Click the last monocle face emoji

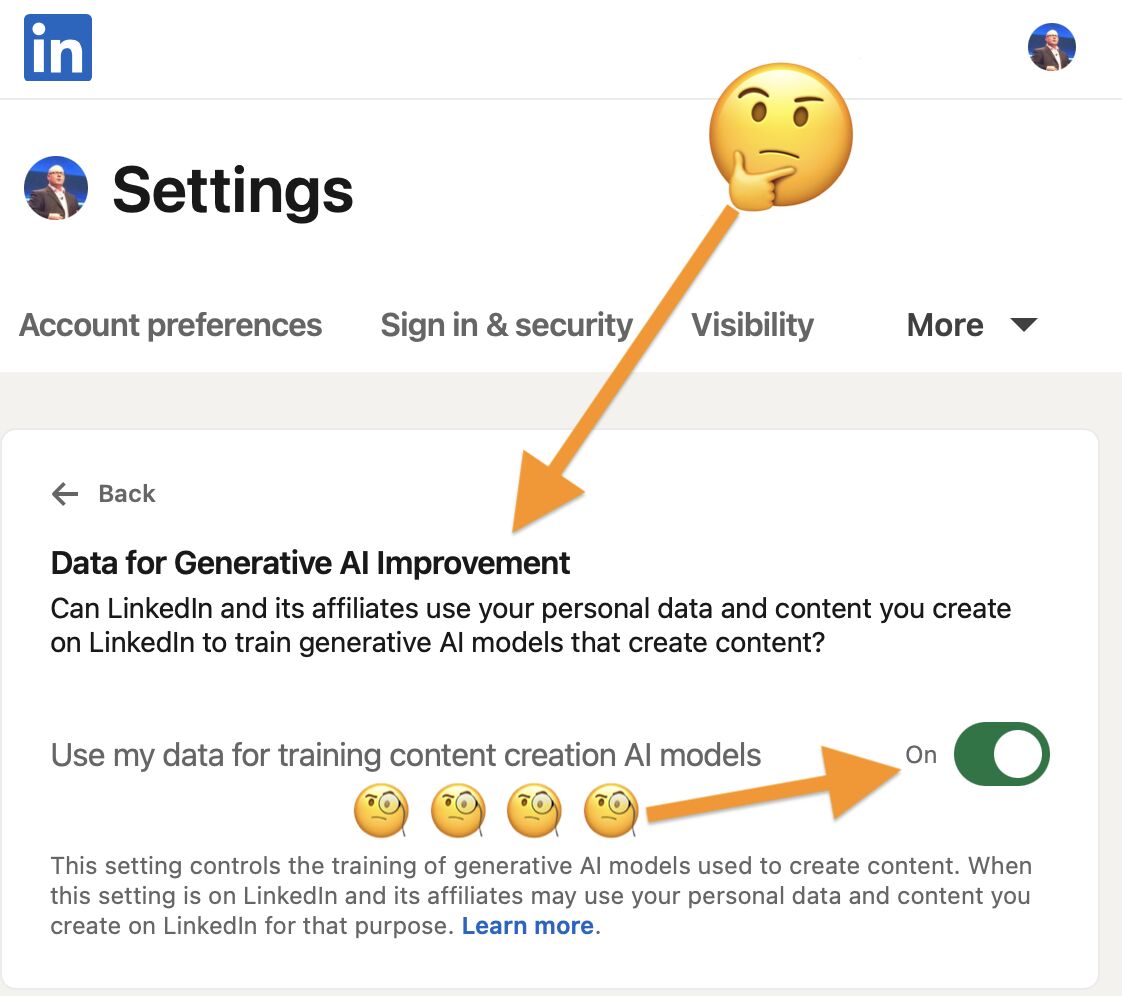[611, 809]
